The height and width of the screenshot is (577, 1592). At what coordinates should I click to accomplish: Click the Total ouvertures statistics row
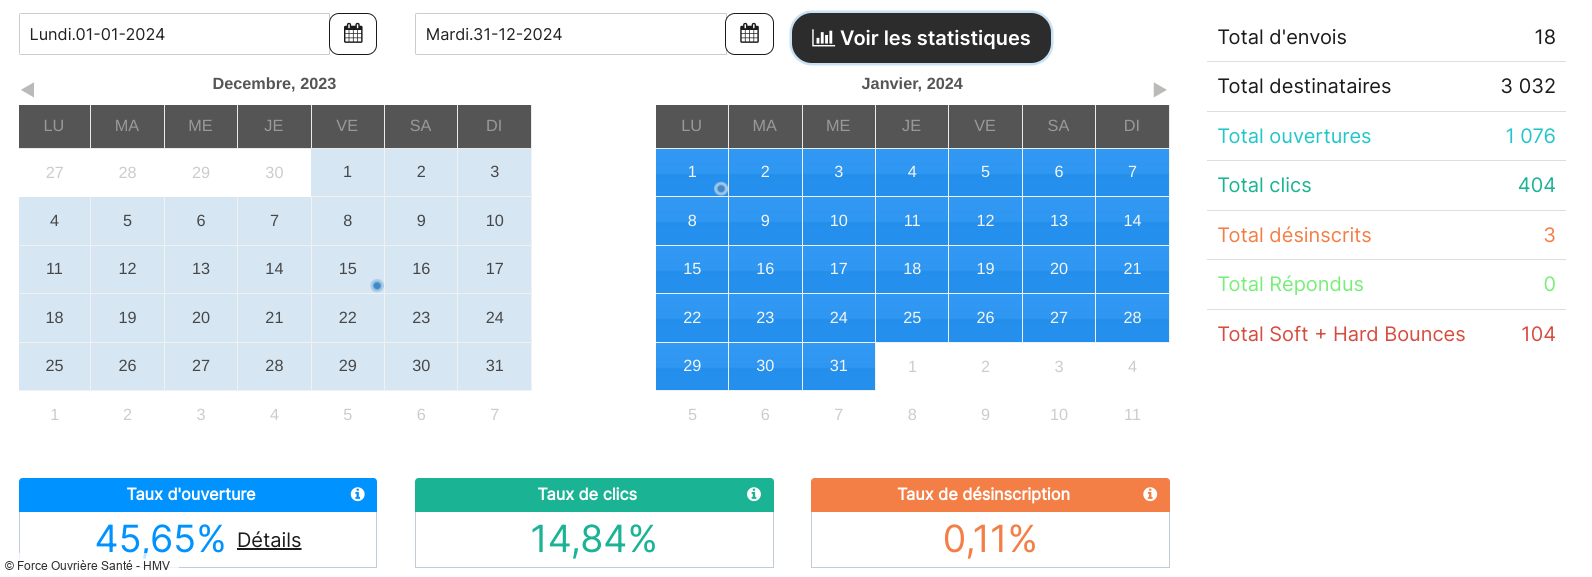click(x=1386, y=136)
